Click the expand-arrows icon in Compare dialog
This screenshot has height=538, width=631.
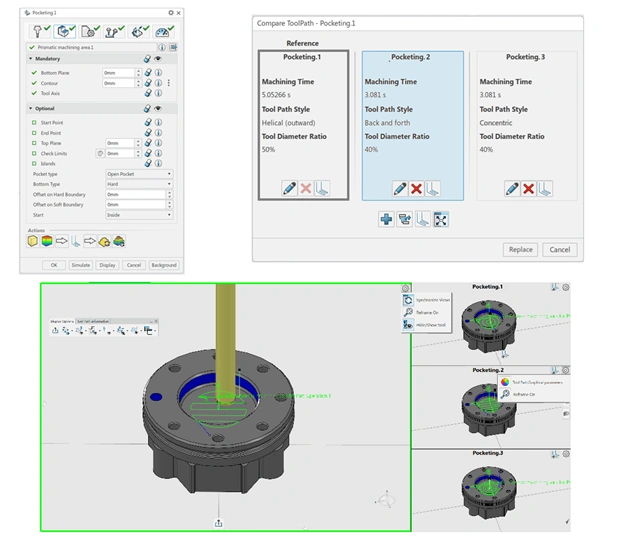point(441,219)
